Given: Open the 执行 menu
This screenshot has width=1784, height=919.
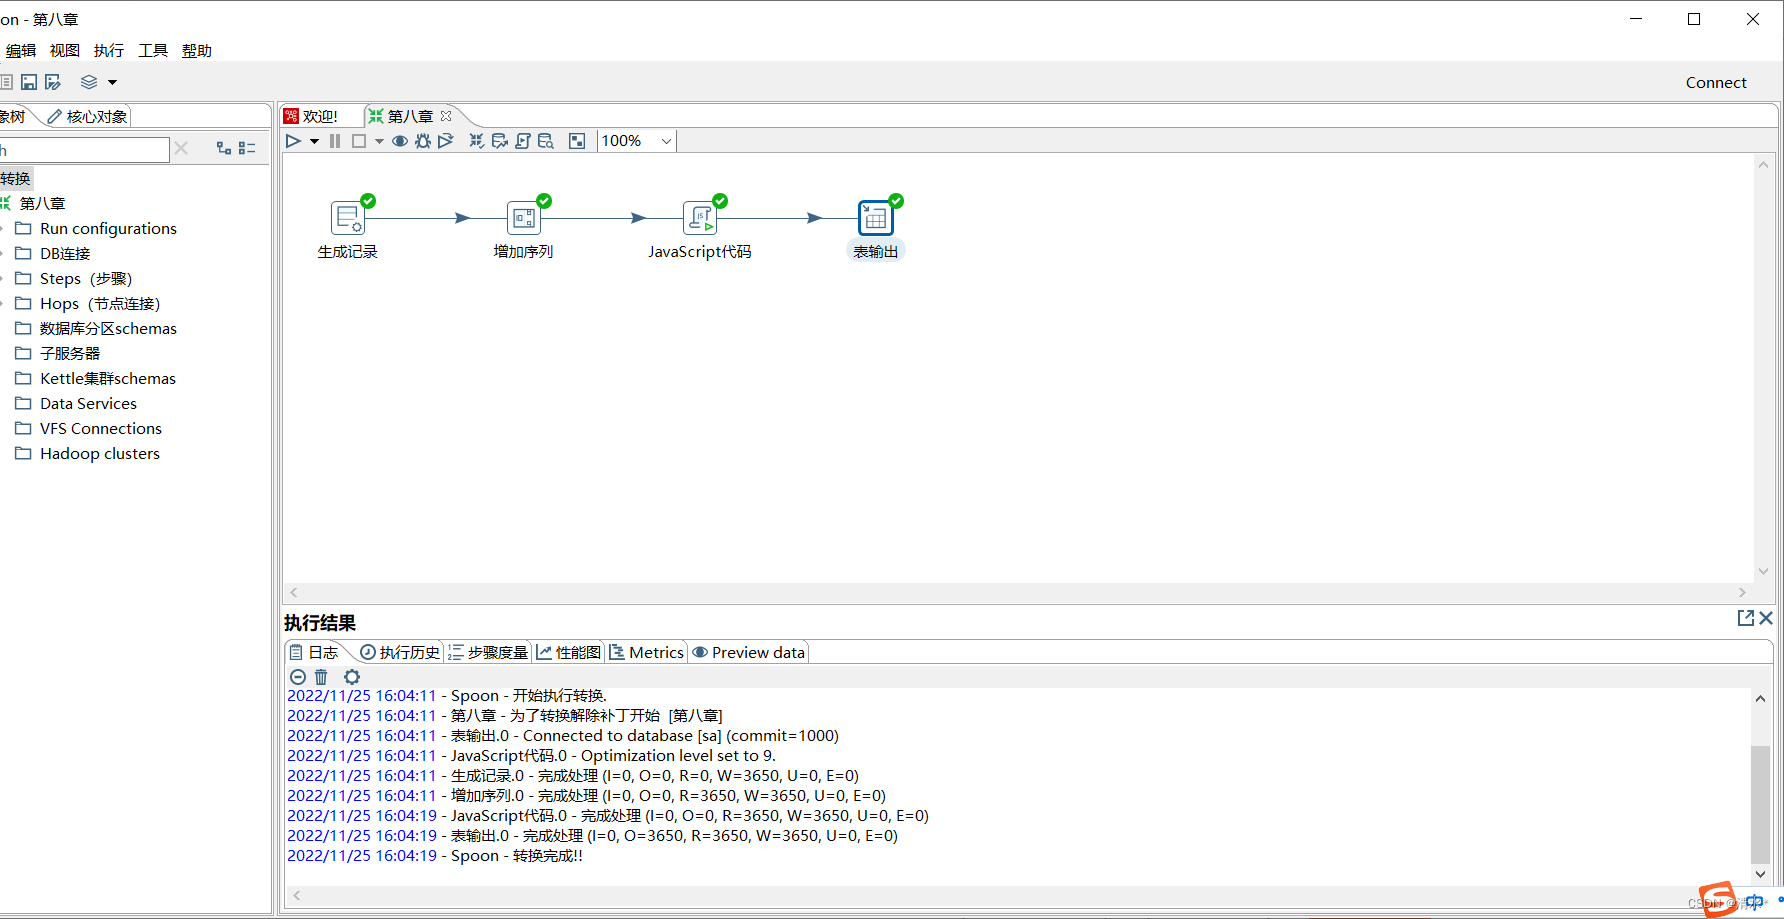Looking at the screenshot, I should point(109,51).
